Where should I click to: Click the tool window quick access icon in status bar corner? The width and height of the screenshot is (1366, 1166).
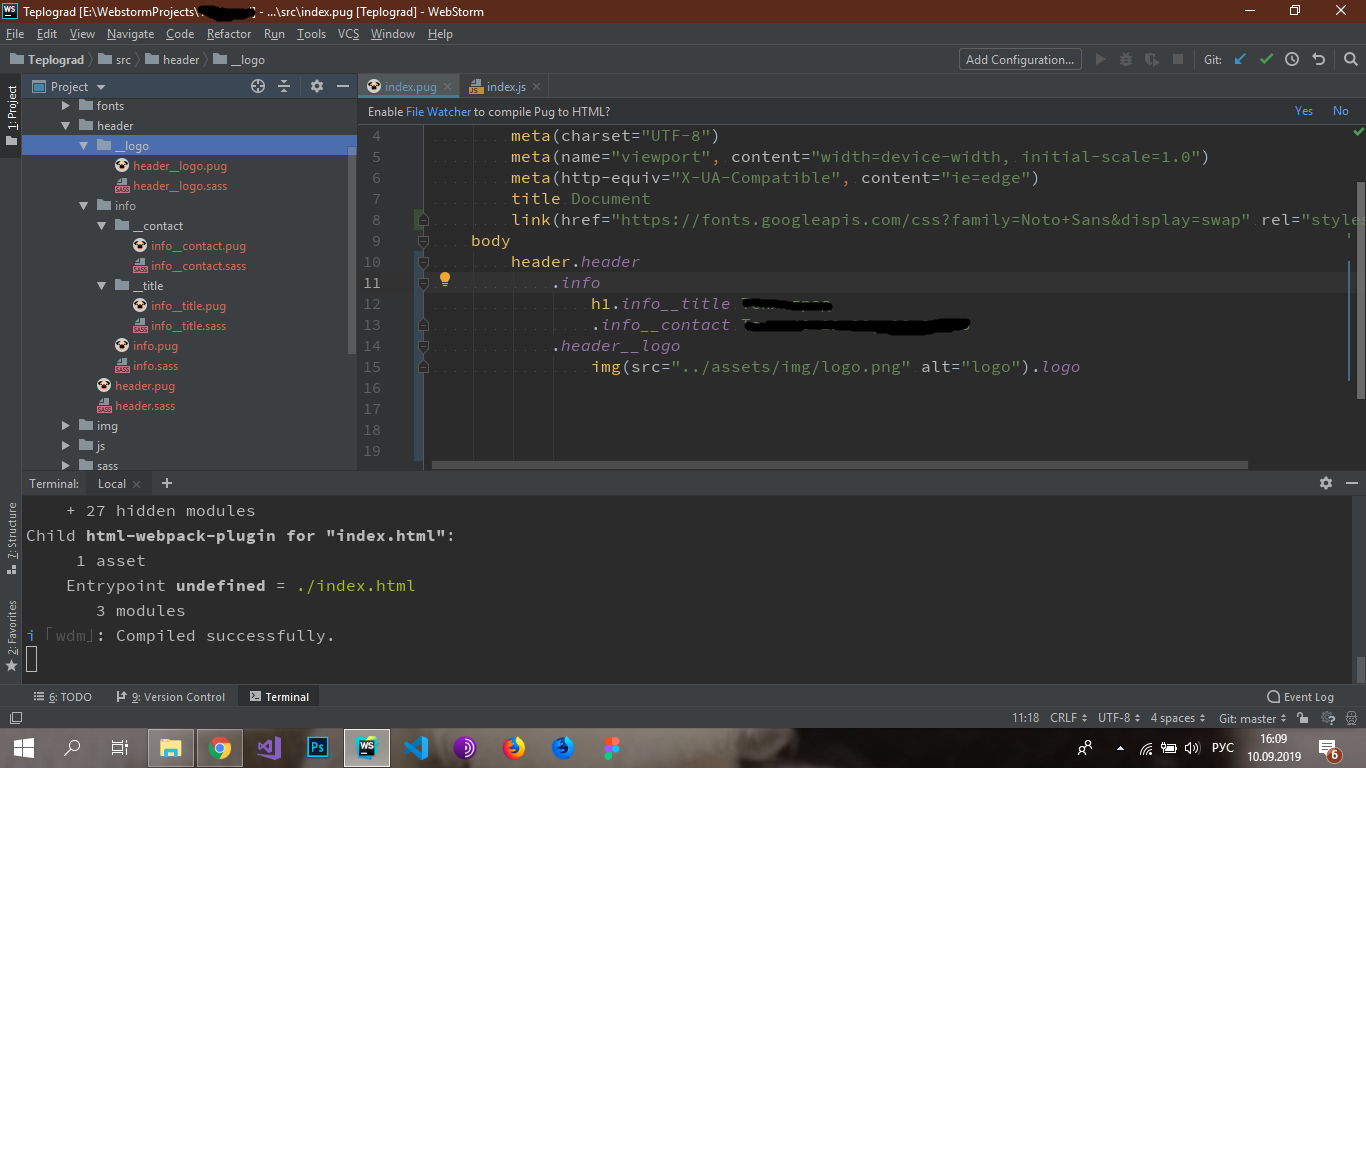click(x=15, y=717)
